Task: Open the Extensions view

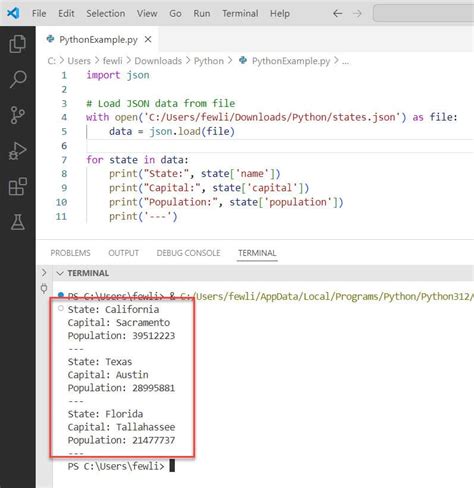Action: [17, 186]
